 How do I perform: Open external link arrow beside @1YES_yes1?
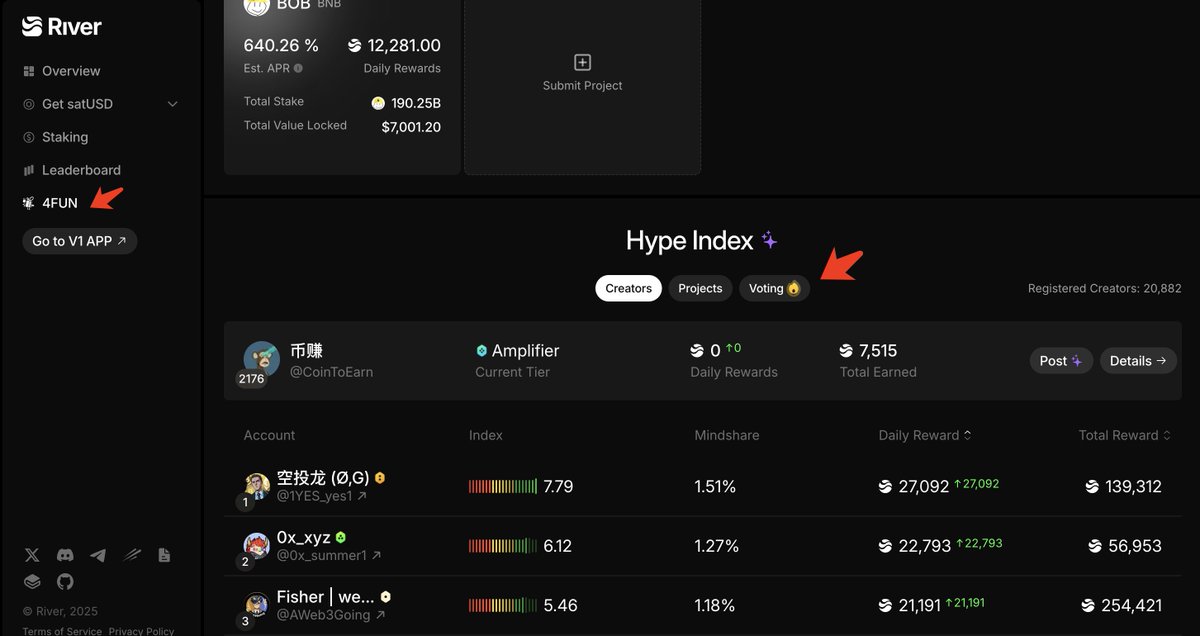[362, 496]
